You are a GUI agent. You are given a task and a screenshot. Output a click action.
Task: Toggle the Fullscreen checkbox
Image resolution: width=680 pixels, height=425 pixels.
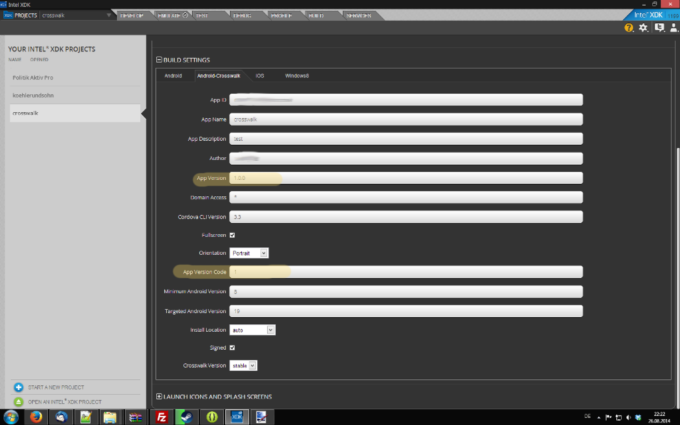click(232, 235)
